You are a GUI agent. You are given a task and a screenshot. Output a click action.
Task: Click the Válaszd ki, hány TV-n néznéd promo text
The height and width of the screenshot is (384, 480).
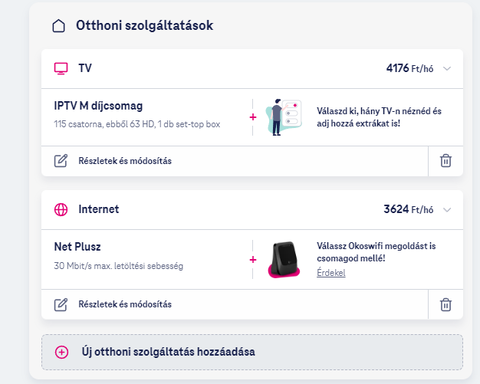[379, 117]
